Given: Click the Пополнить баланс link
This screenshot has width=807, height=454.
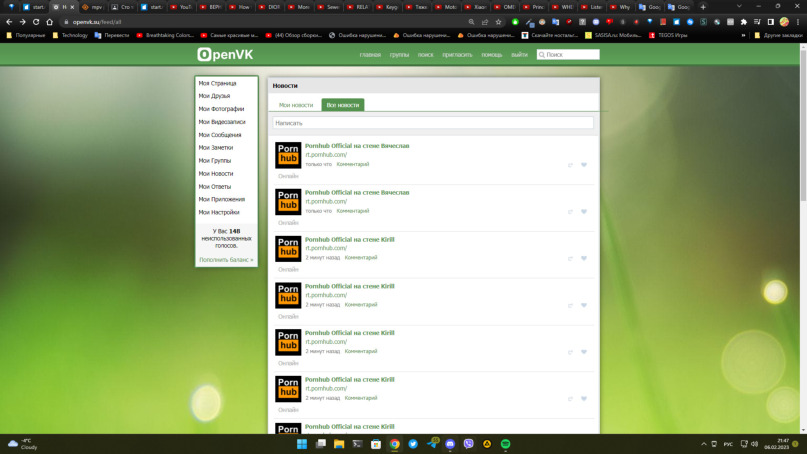Looking at the screenshot, I should coord(226,259).
